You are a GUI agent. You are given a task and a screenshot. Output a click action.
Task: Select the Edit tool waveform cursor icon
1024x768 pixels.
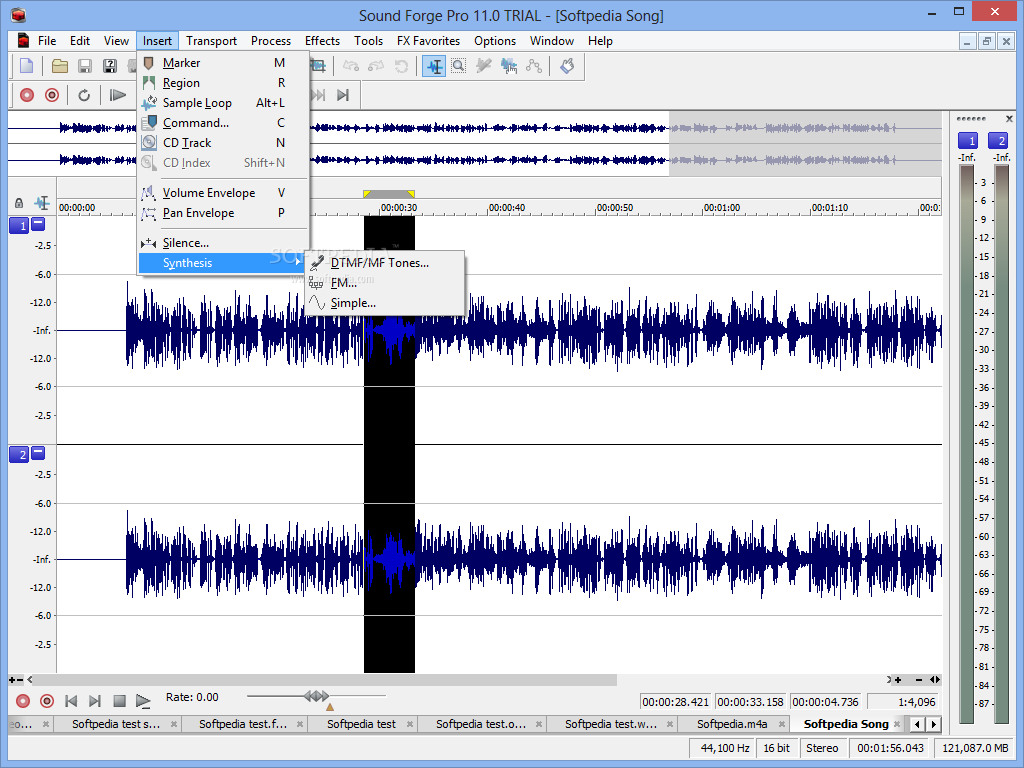(x=434, y=66)
